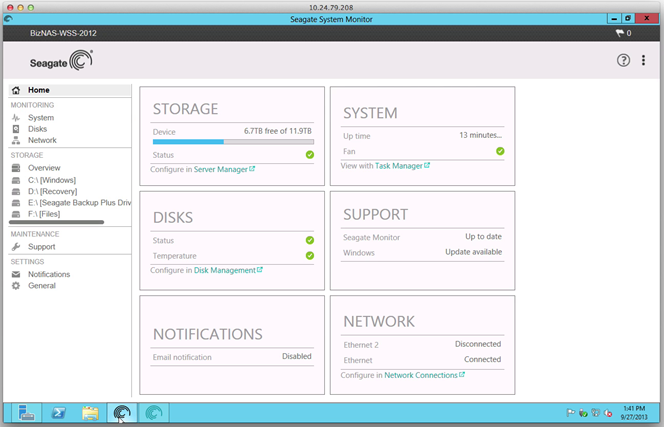Launch PowerShell from taskbar
The height and width of the screenshot is (427, 664).
[x=58, y=413]
